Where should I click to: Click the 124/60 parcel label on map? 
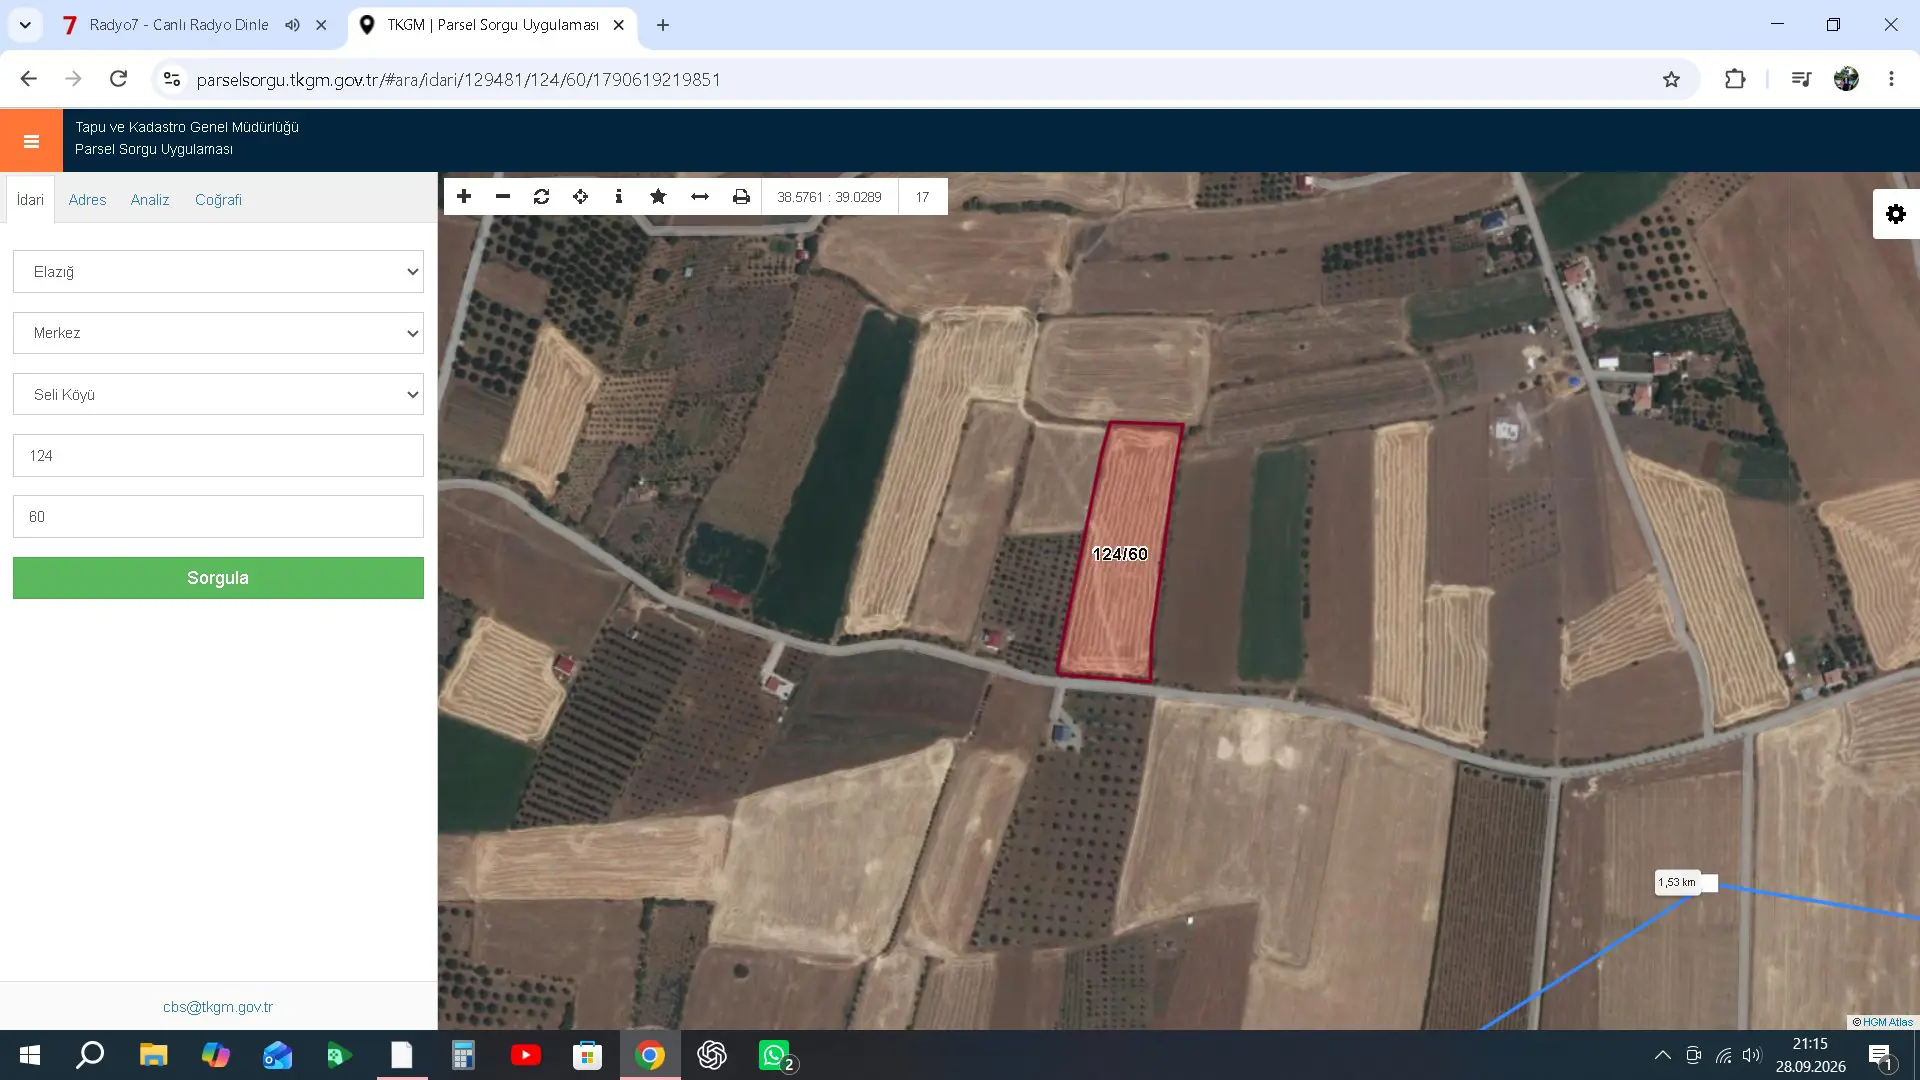1120,554
